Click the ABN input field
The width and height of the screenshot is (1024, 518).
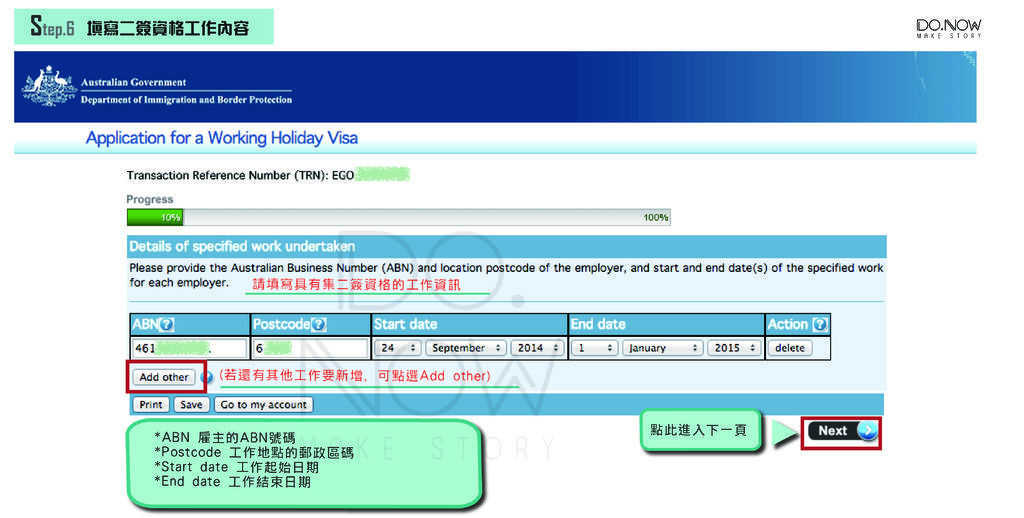click(189, 348)
